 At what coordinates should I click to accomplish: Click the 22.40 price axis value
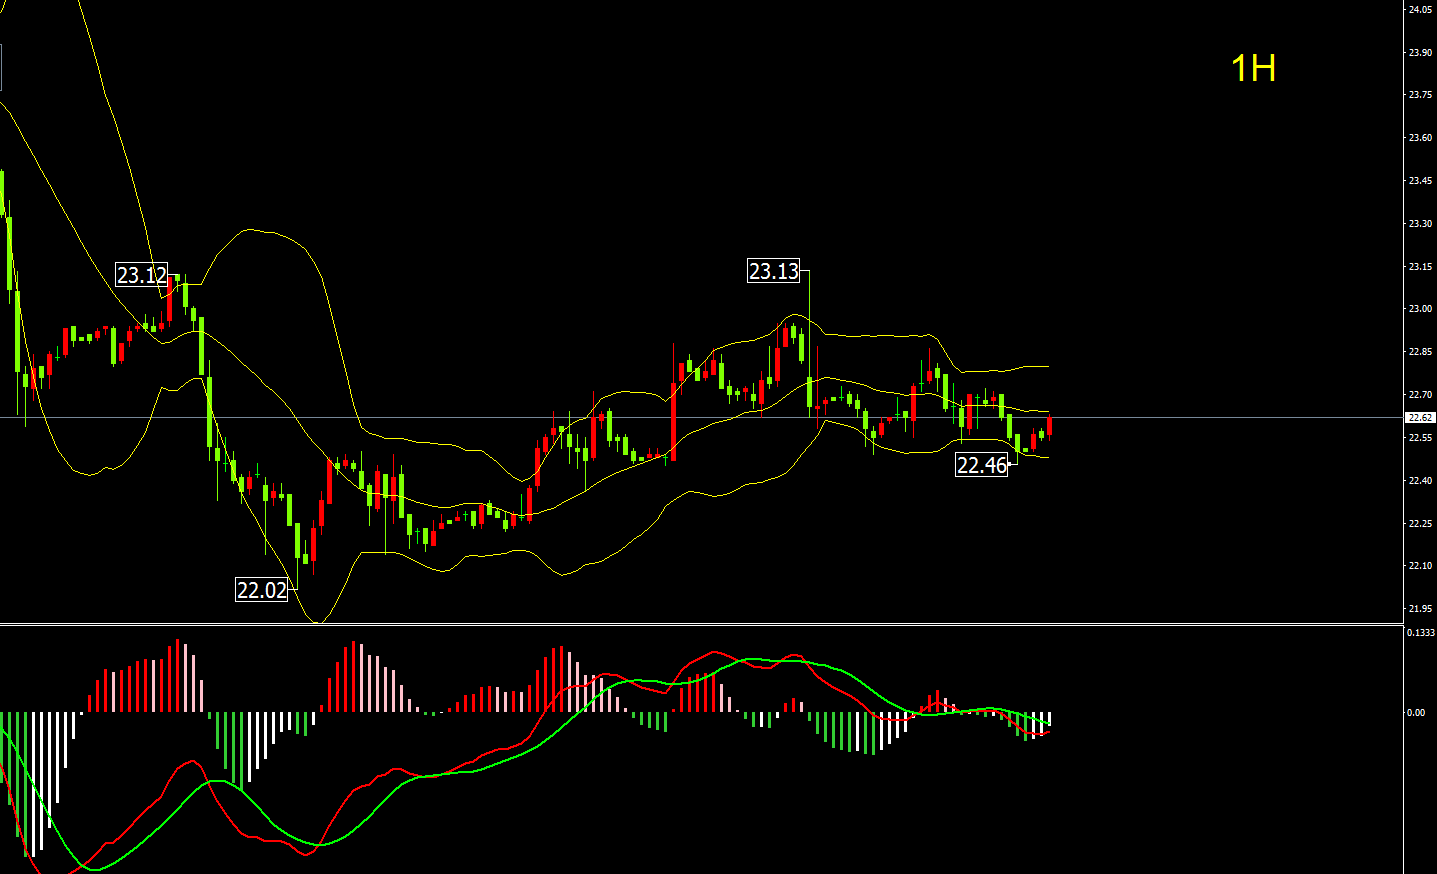[1420, 481]
